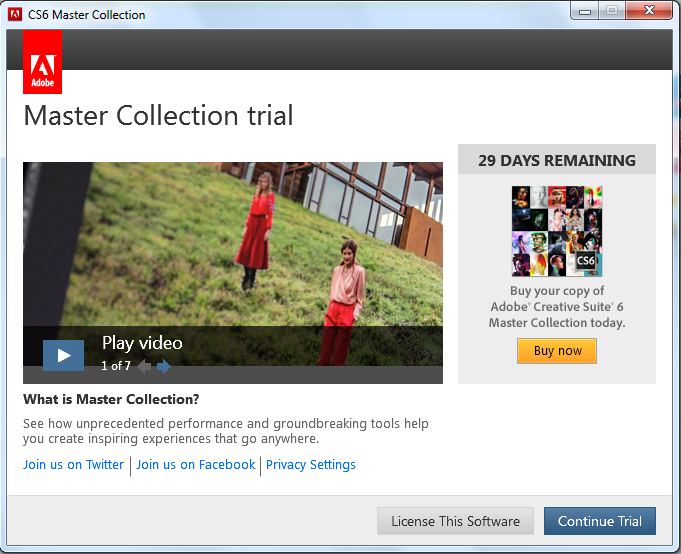Go to previous video with left arrow

click(144, 366)
